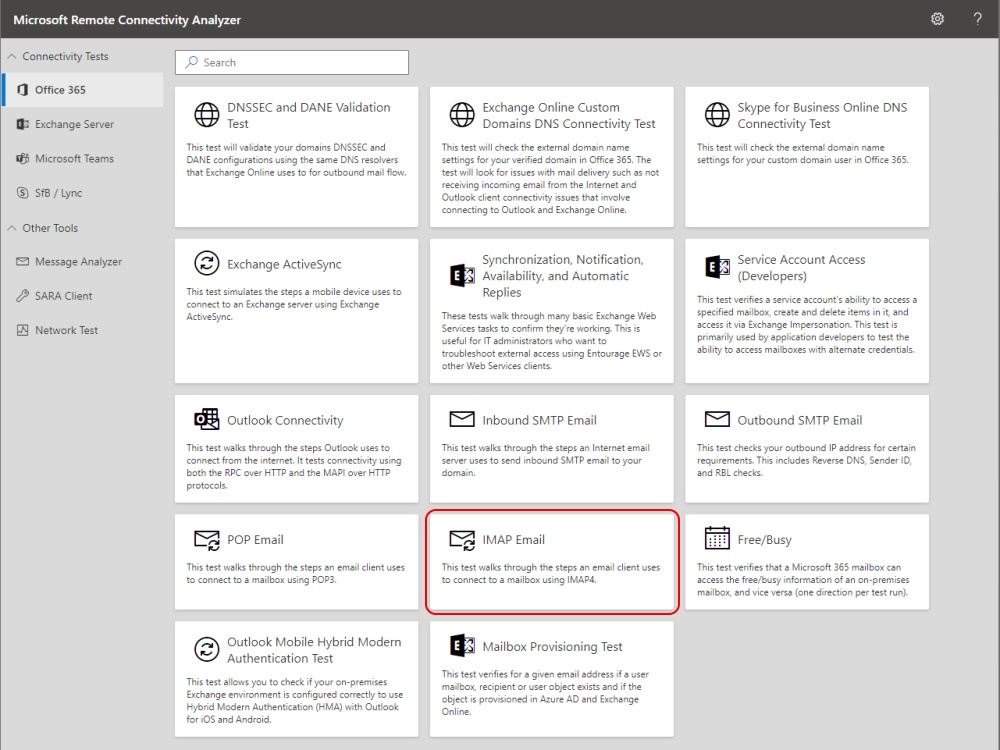Click the Inbound SMTP Email envelope icon
Viewport: 1000px width, 750px height.
tap(462, 419)
